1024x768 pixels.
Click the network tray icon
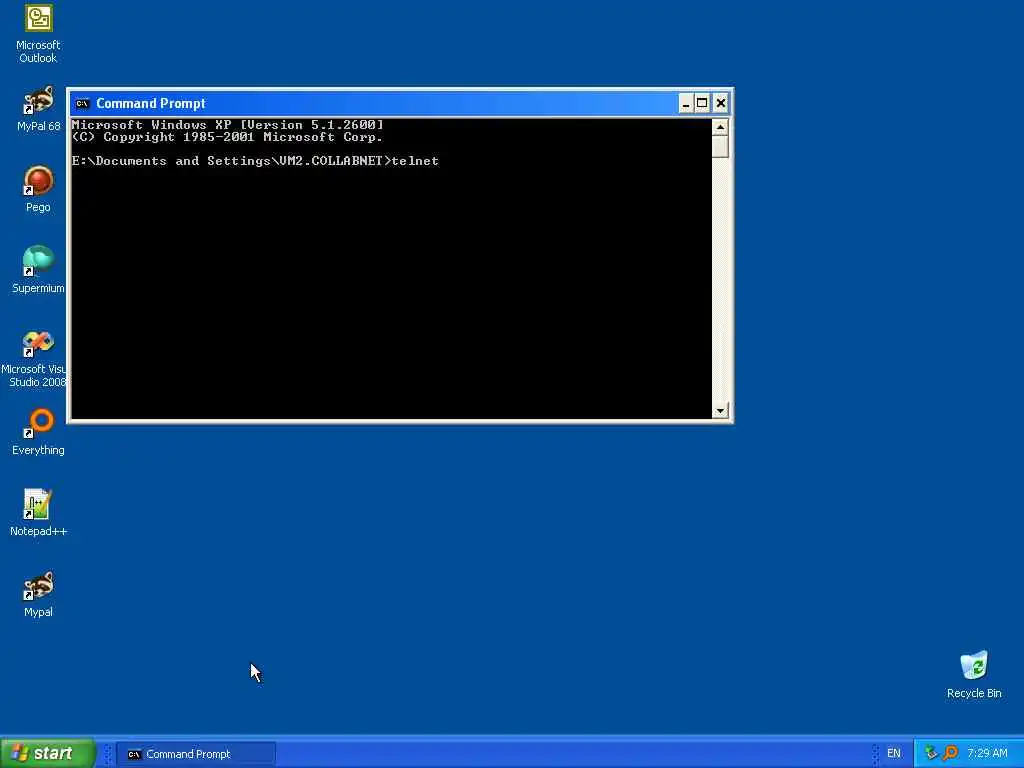(x=931, y=753)
